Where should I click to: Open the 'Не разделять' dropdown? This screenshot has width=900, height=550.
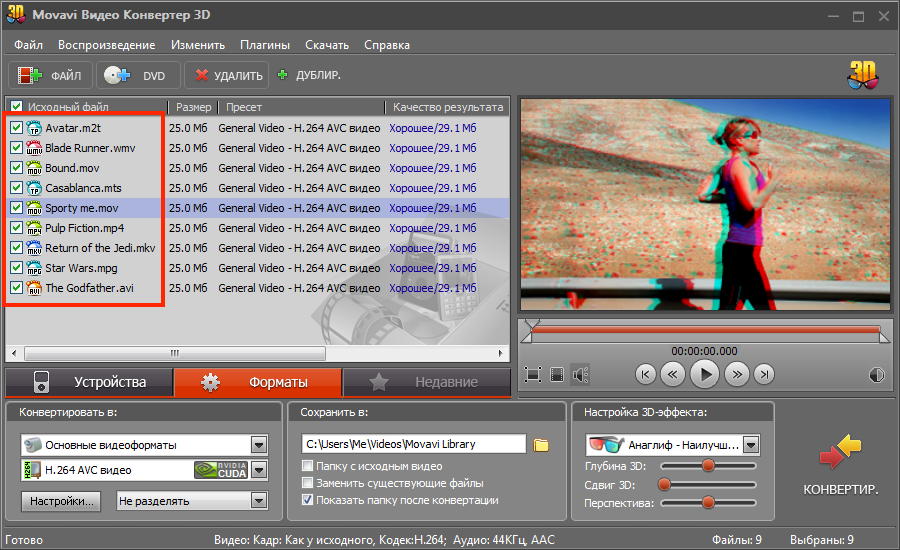click(x=259, y=501)
